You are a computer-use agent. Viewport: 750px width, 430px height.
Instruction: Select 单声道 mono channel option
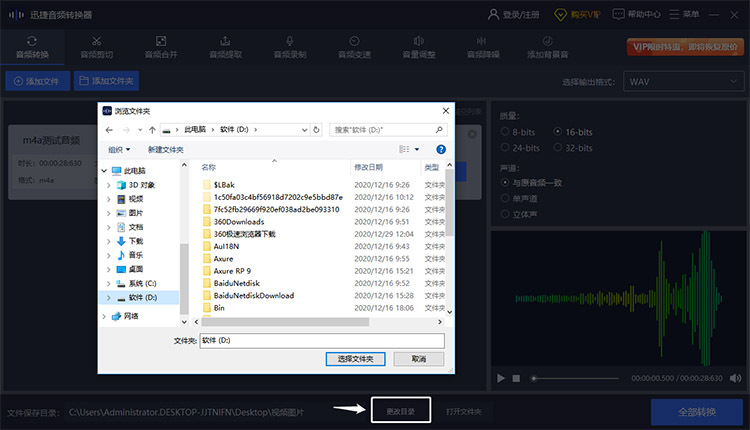pos(505,198)
